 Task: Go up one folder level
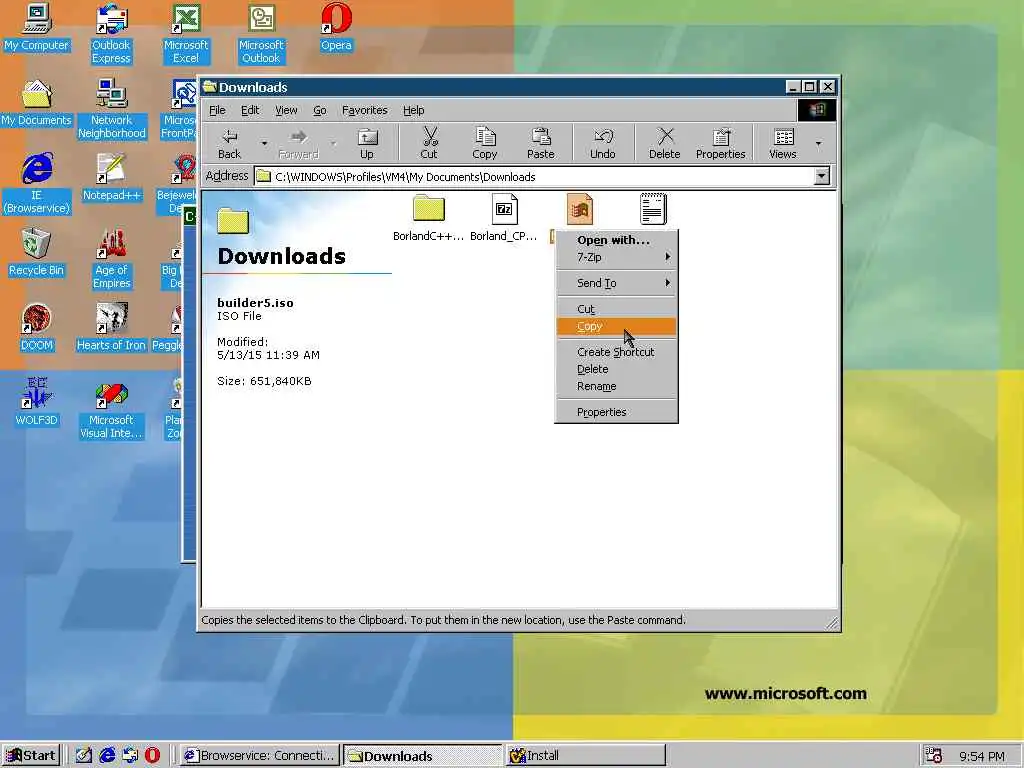tap(367, 143)
